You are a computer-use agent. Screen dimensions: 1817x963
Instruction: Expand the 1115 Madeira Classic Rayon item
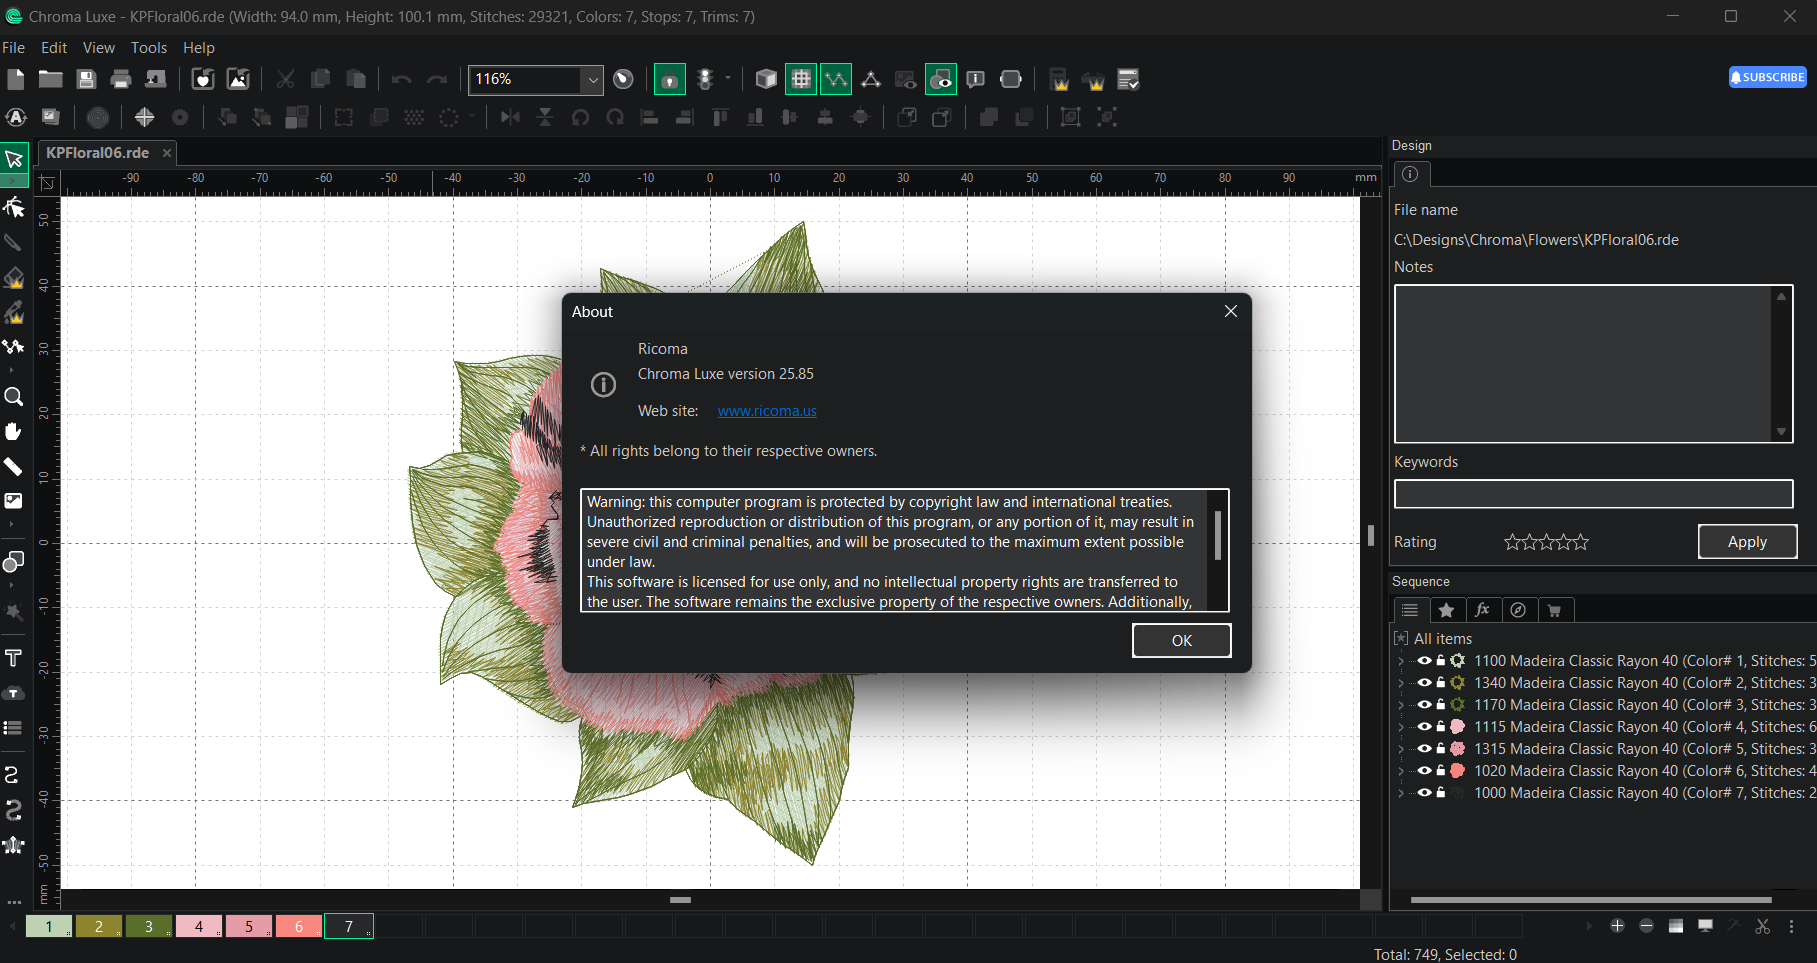coord(1401,726)
